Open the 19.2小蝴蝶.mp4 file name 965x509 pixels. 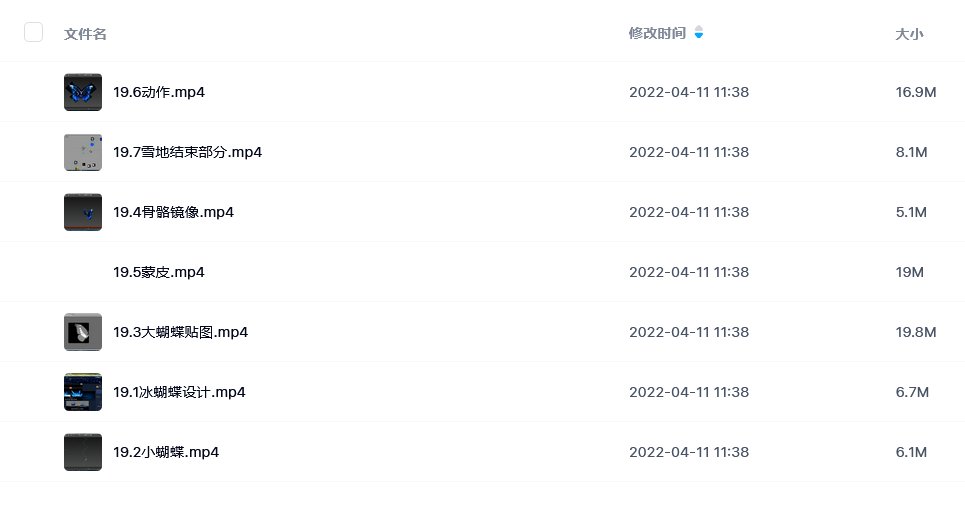166,452
